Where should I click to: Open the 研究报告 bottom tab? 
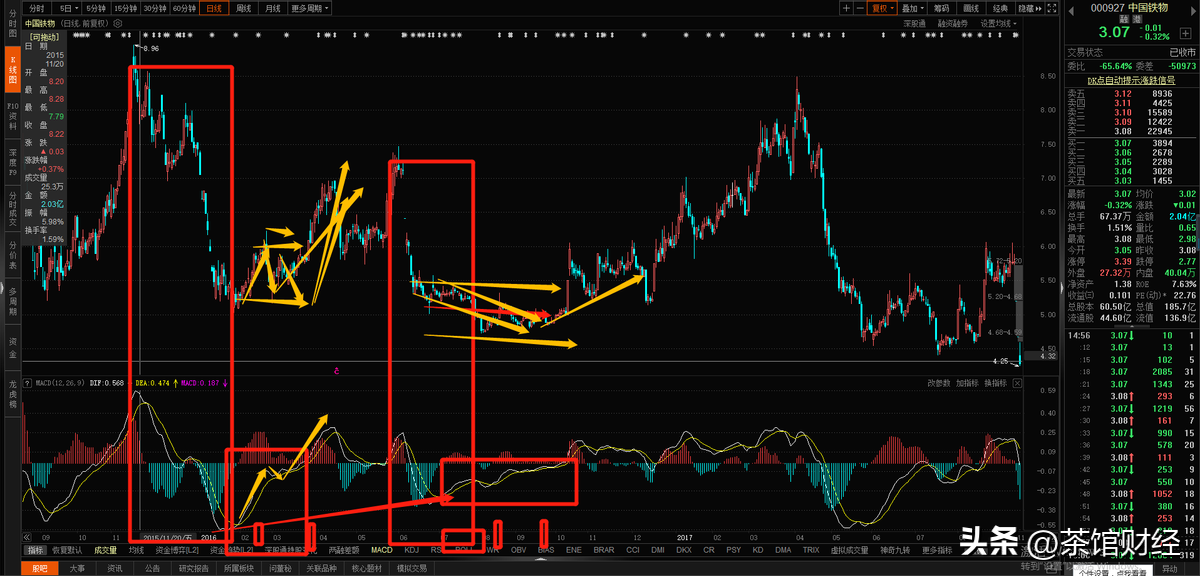point(195,568)
